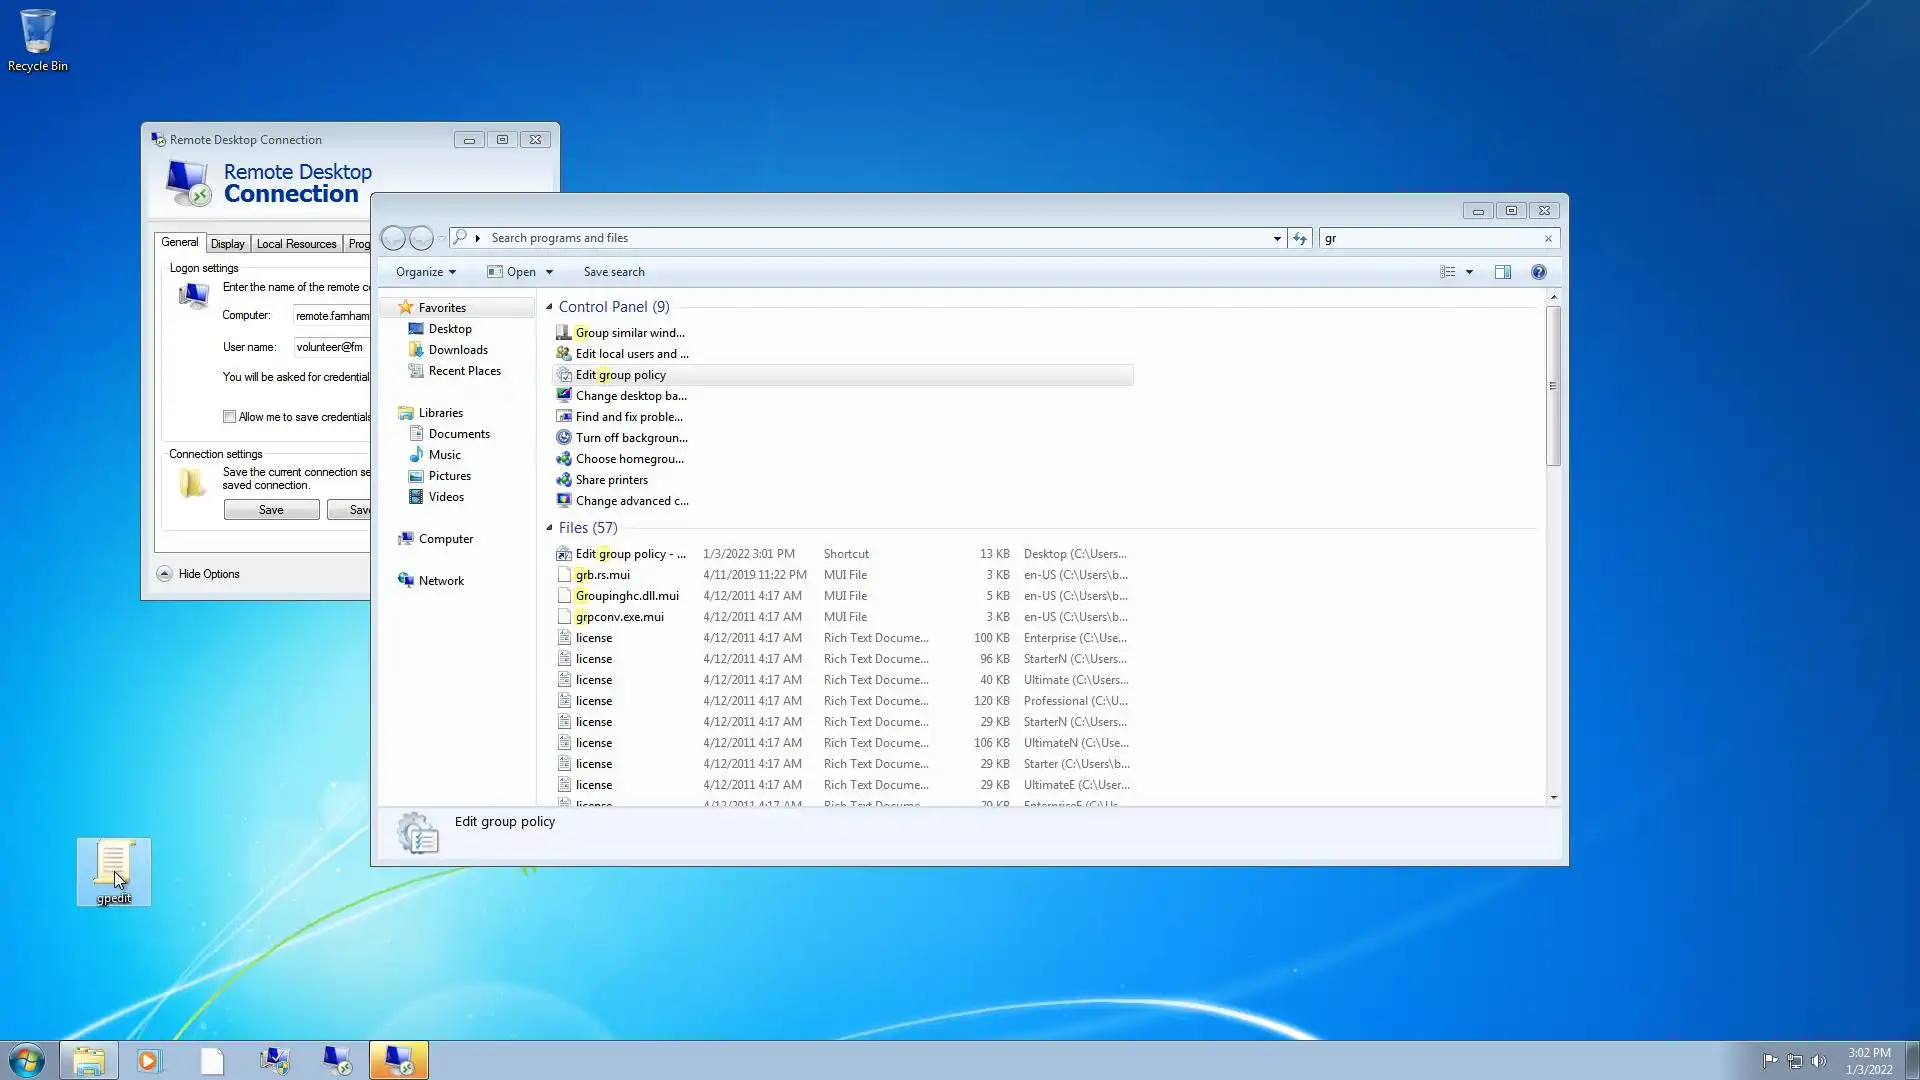Click the refresh button beside address bar
The image size is (1920, 1080).
1299,238
